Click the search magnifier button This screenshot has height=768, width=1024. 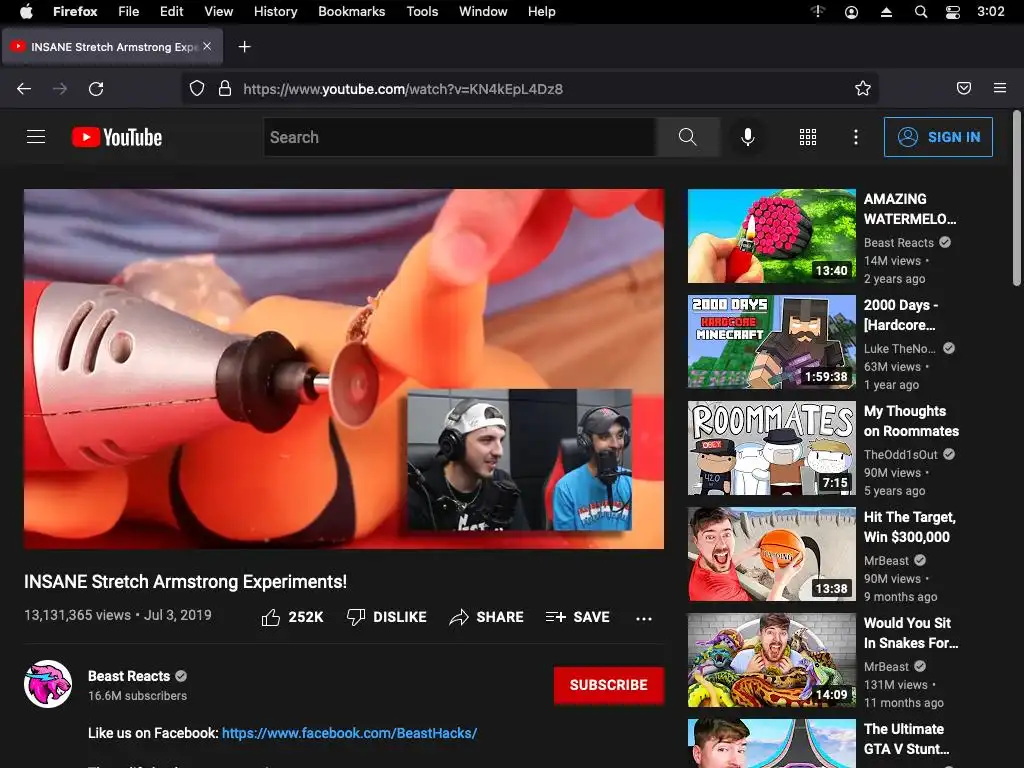click(x=688, y=137)
